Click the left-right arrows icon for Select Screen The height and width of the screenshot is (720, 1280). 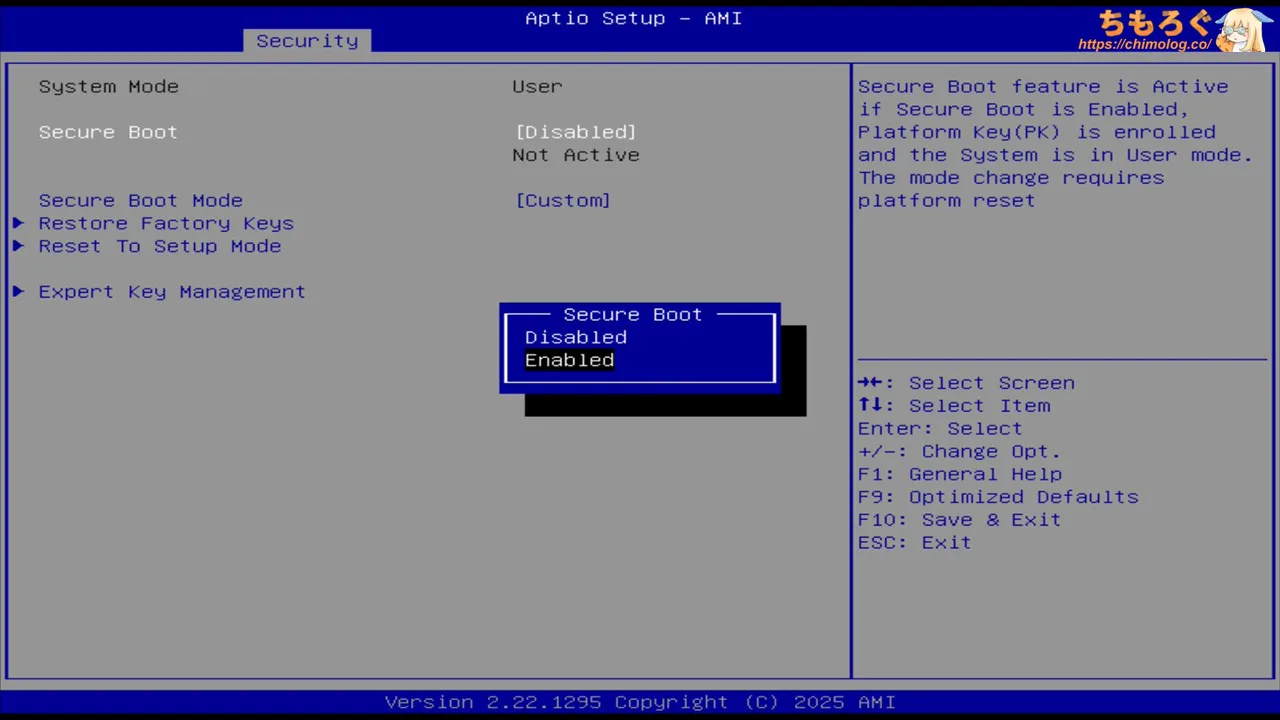pos(869,383)
